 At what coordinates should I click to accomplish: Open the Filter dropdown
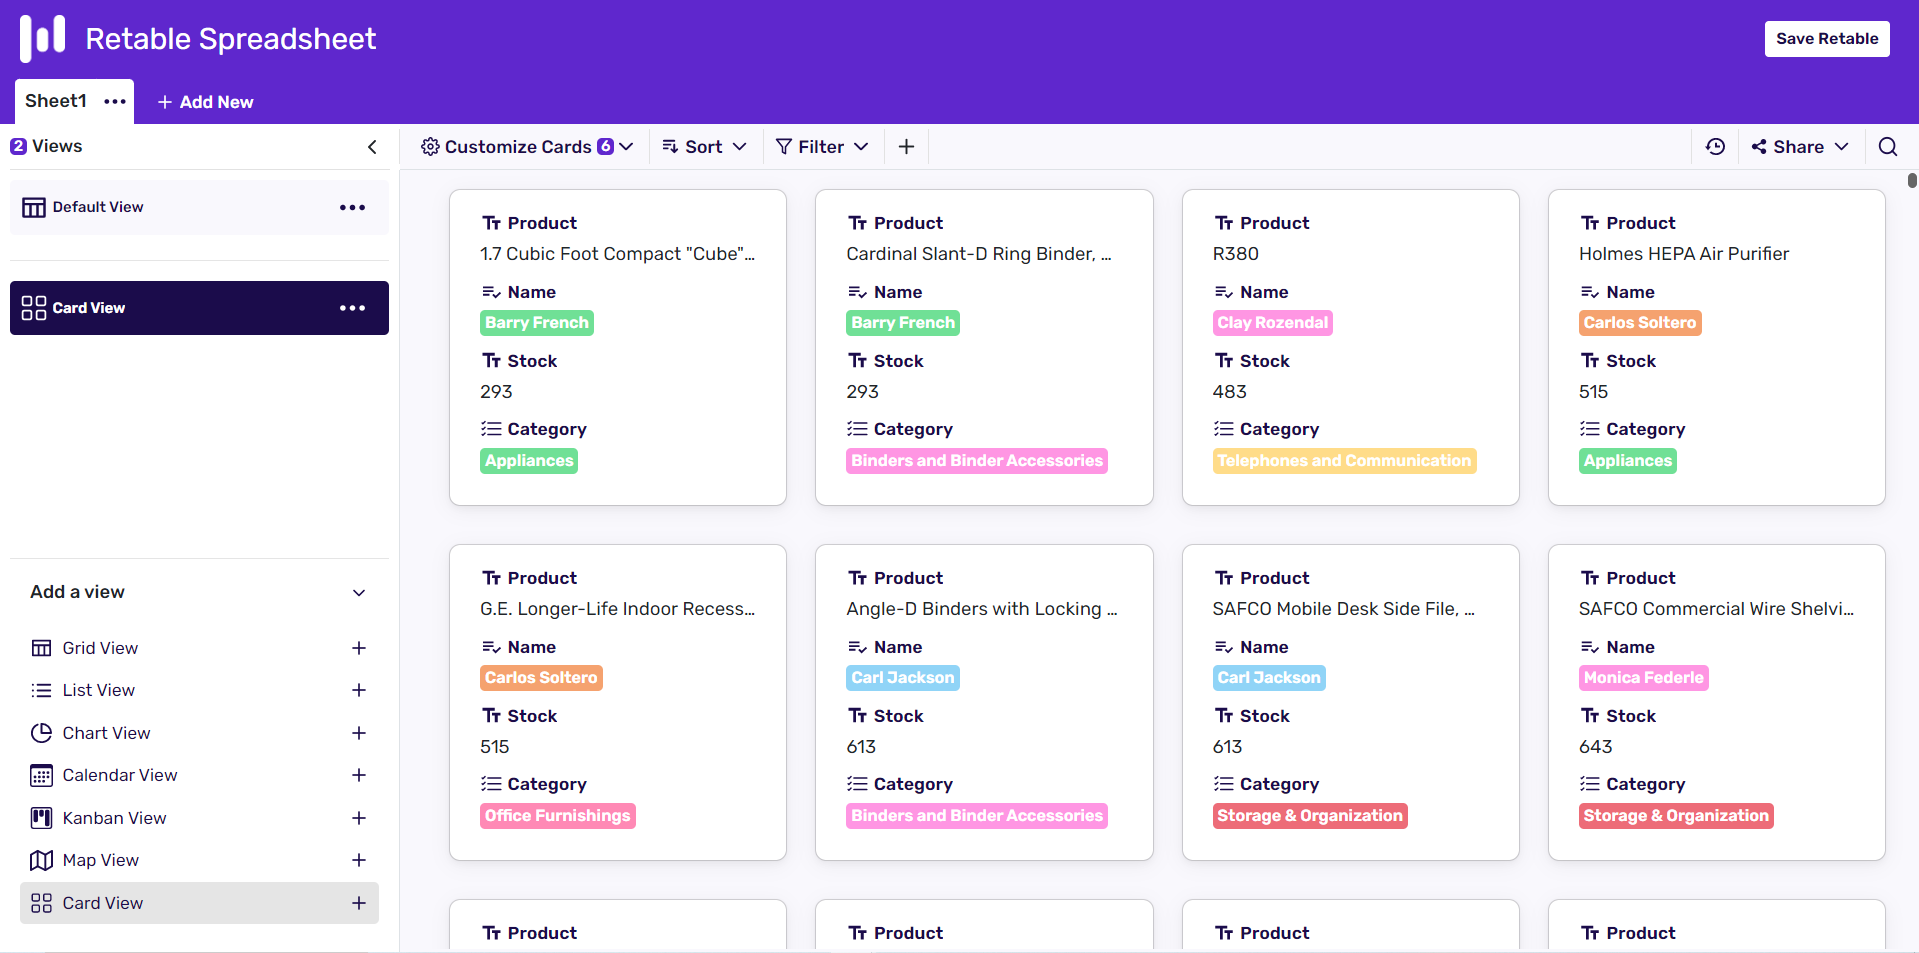822,147
